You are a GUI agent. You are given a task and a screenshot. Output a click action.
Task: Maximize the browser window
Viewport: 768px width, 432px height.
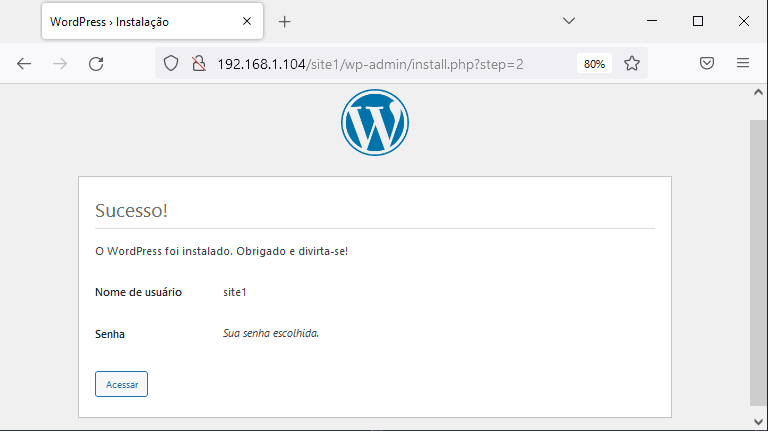[698, 21]
